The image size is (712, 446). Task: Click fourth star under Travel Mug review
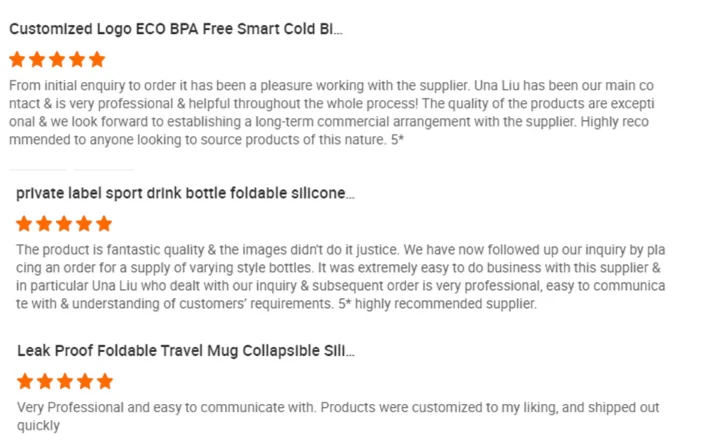coord(85,381)
